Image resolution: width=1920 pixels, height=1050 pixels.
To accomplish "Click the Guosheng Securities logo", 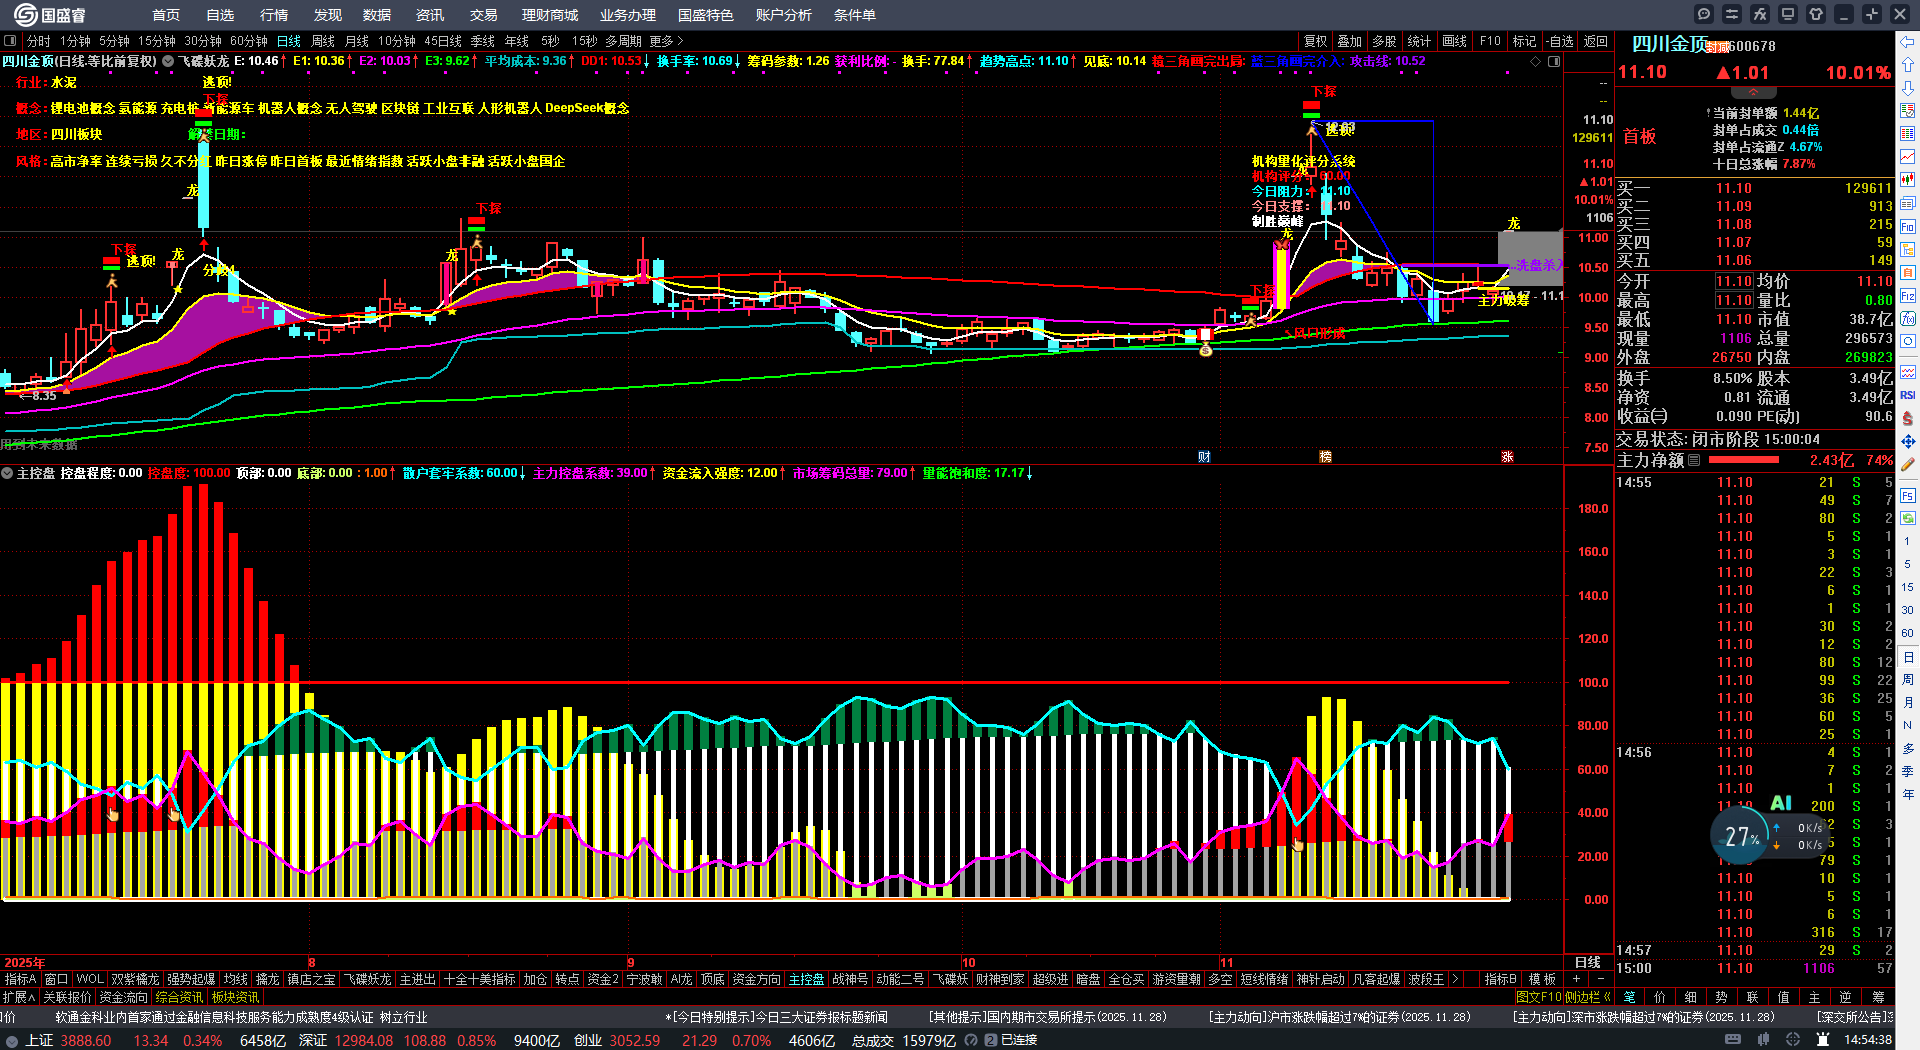I will point(50,14).
